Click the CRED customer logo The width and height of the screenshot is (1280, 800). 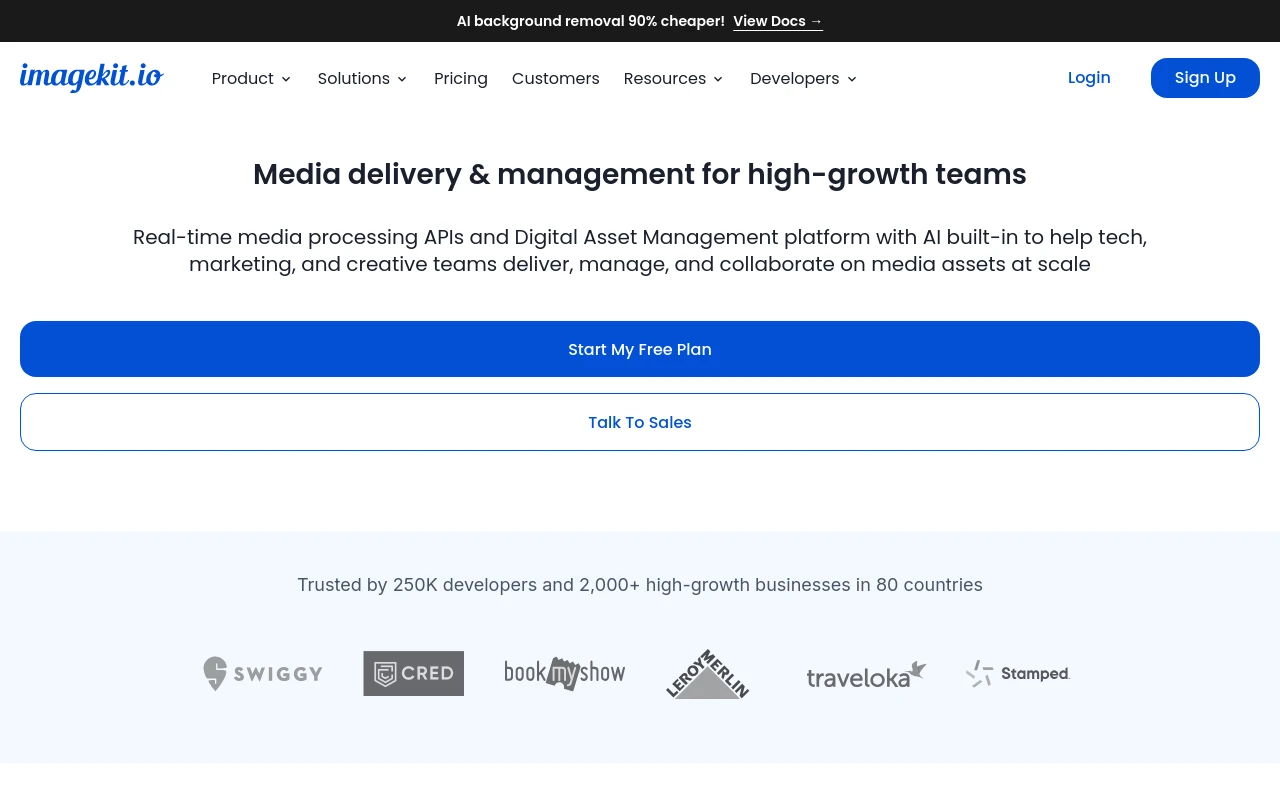pos(413,673)
